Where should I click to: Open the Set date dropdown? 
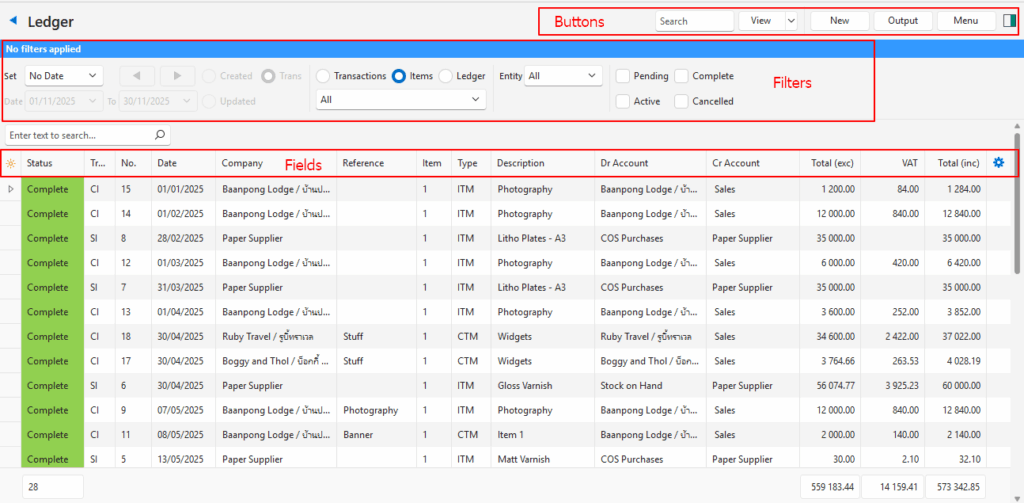pyautogui.click(x=64, y=76)
